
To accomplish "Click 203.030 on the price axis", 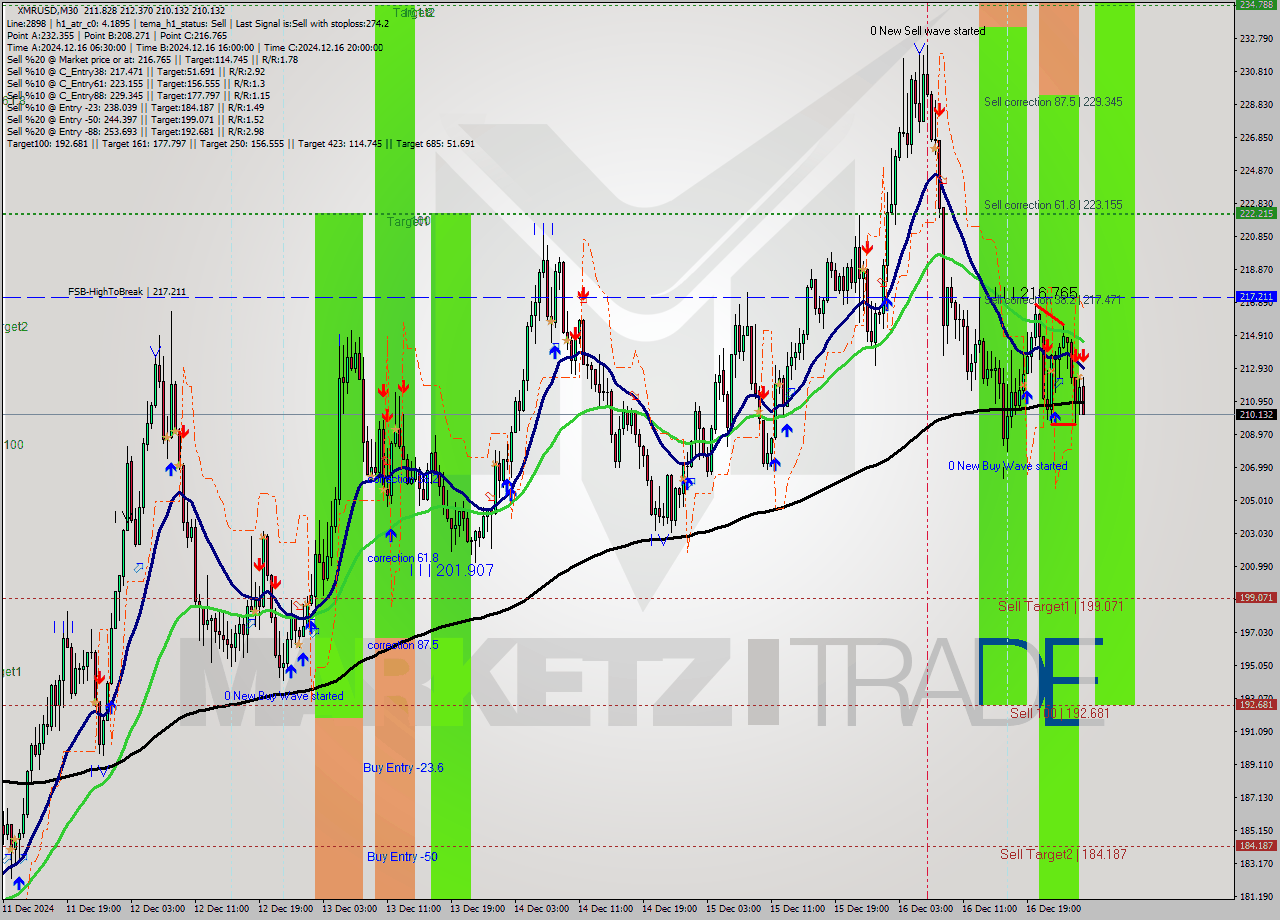I will [x=1256, y=533].
